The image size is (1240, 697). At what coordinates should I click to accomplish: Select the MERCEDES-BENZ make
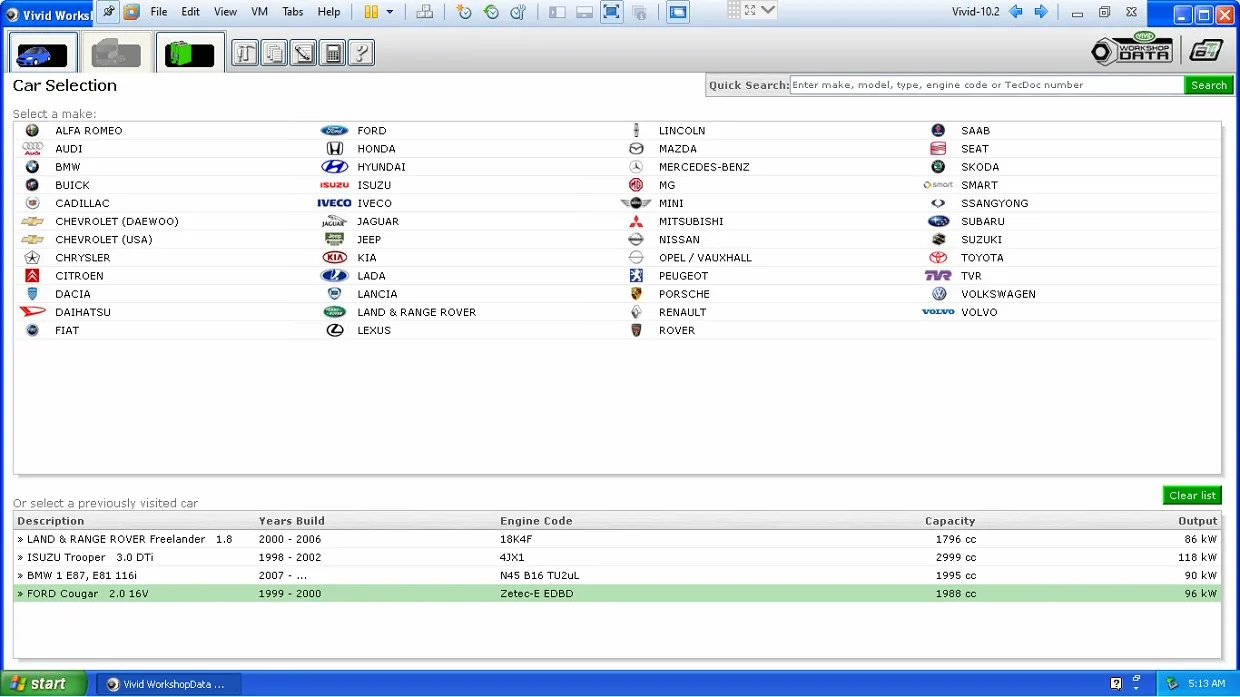coord(704,167)
